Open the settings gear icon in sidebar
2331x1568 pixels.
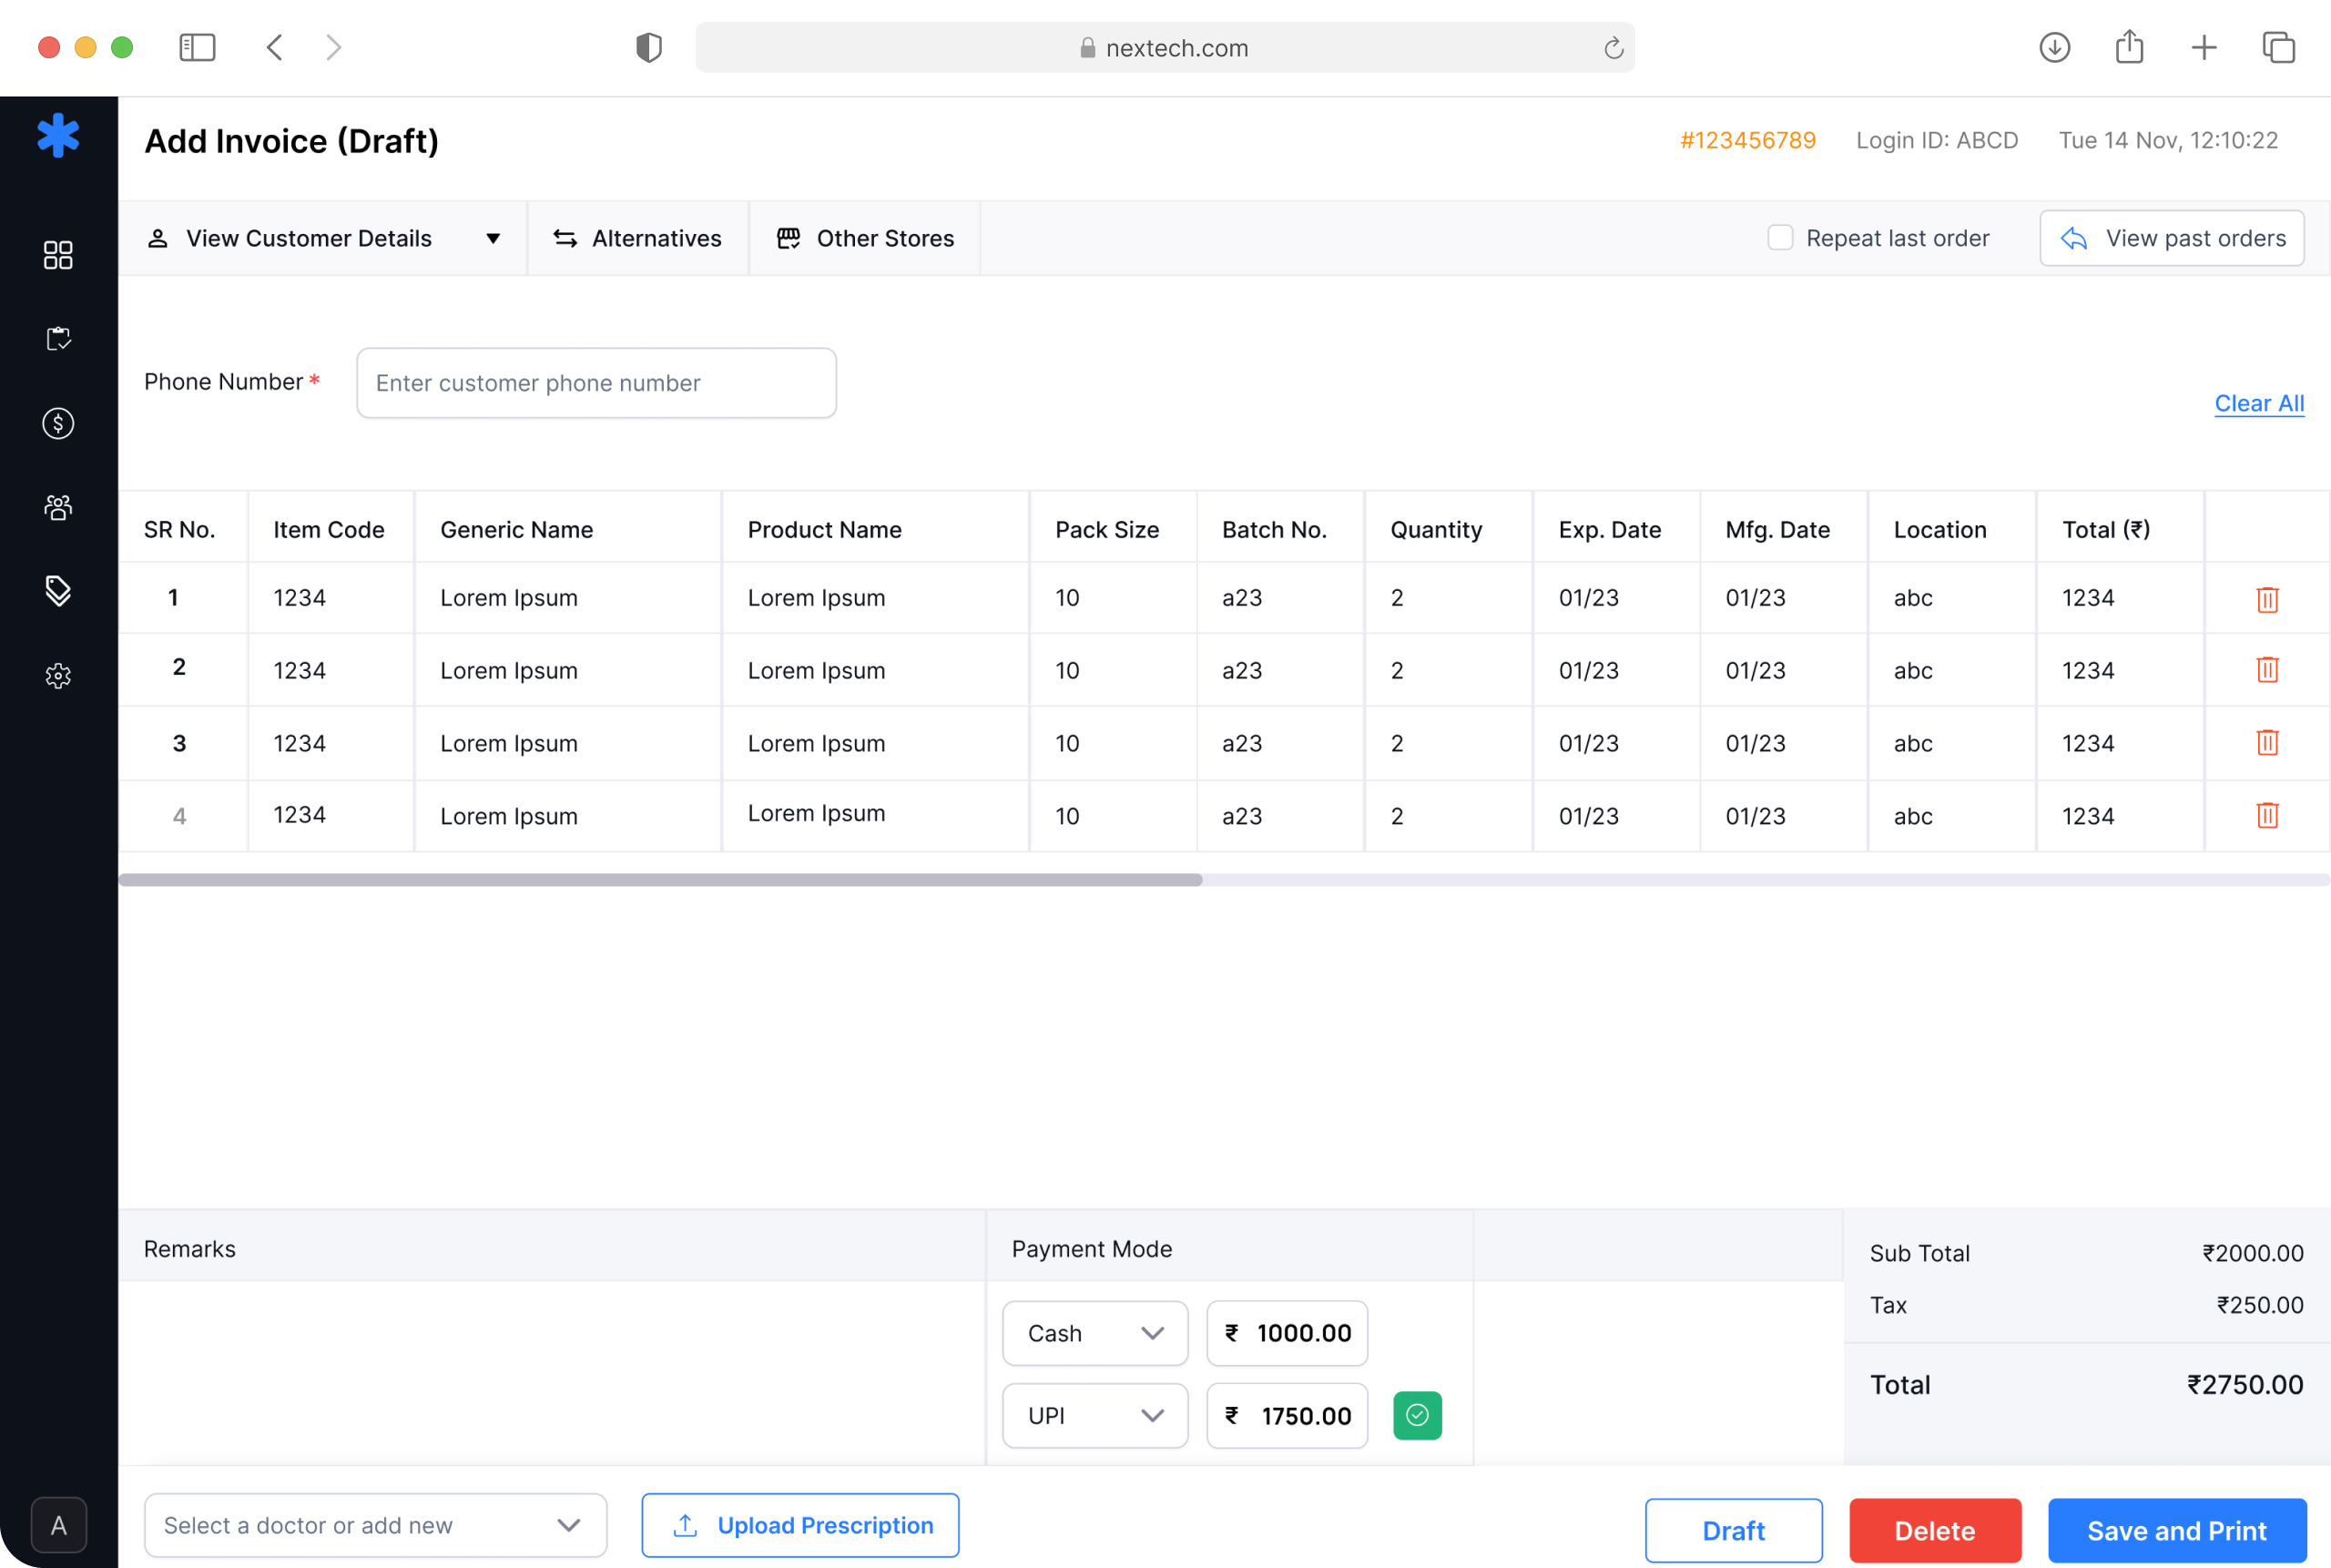[58, 676]
